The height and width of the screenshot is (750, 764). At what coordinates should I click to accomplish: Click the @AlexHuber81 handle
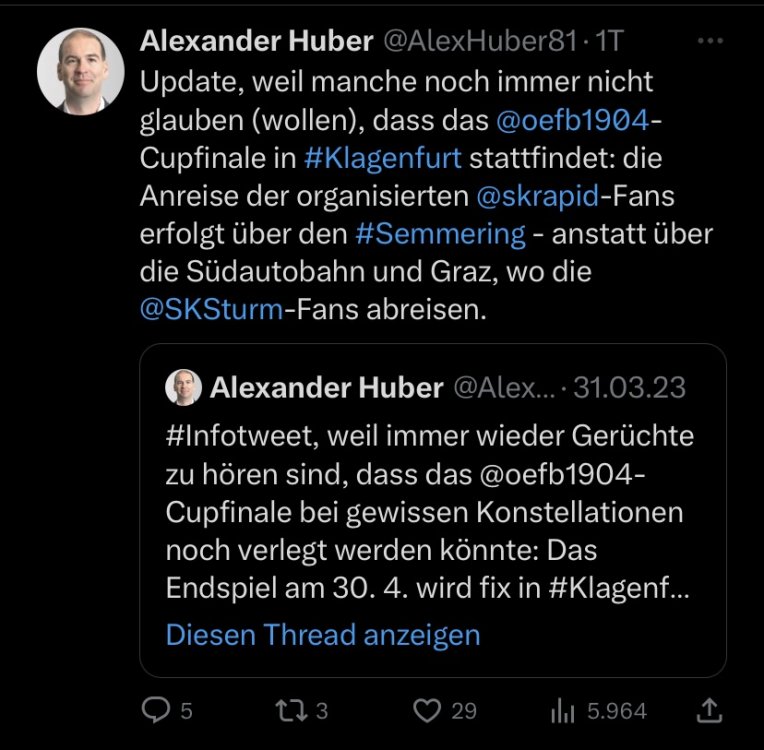tap(480, 41)
